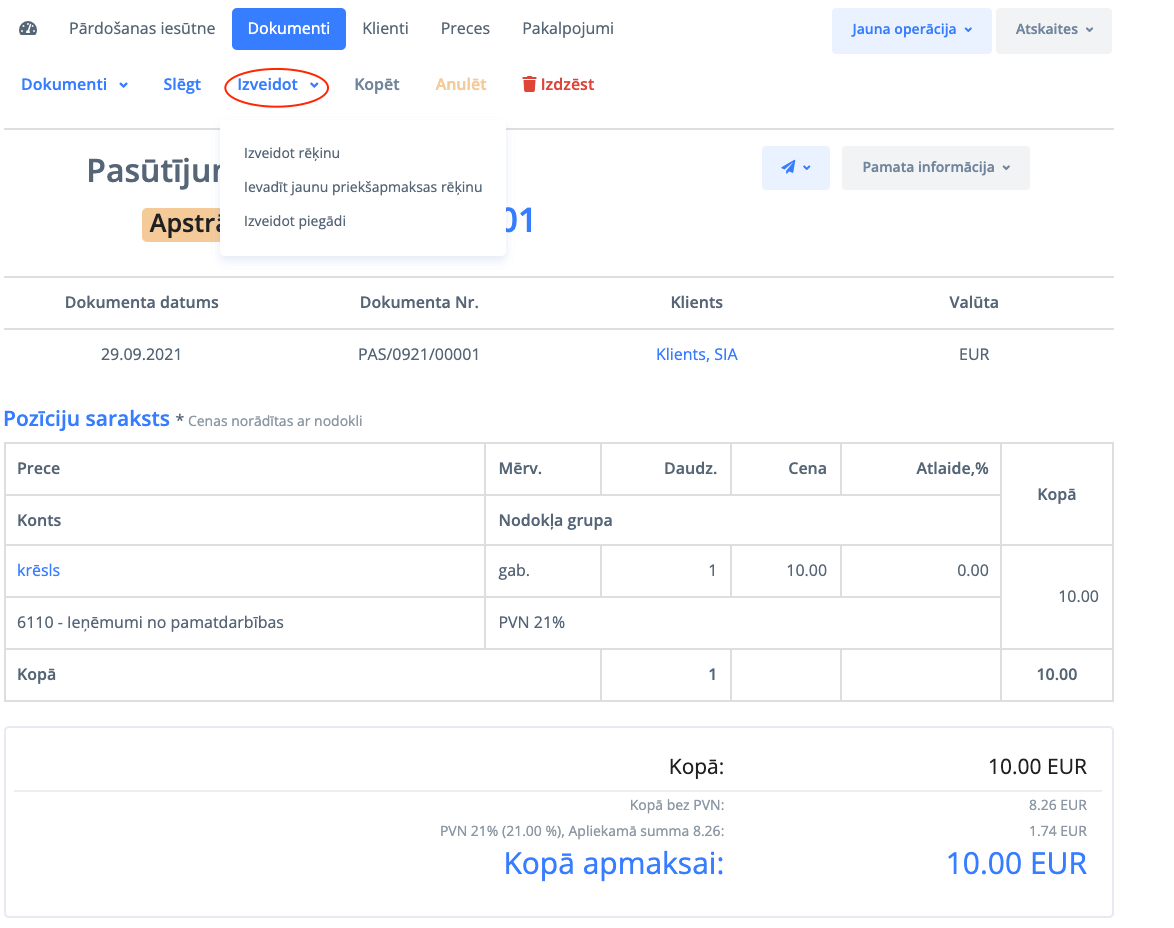Image resolution: width=1174 pixels, height=928 pixels.
Task: Collapse the Izveidot dropdown
Action: click(x=278, y=85)
